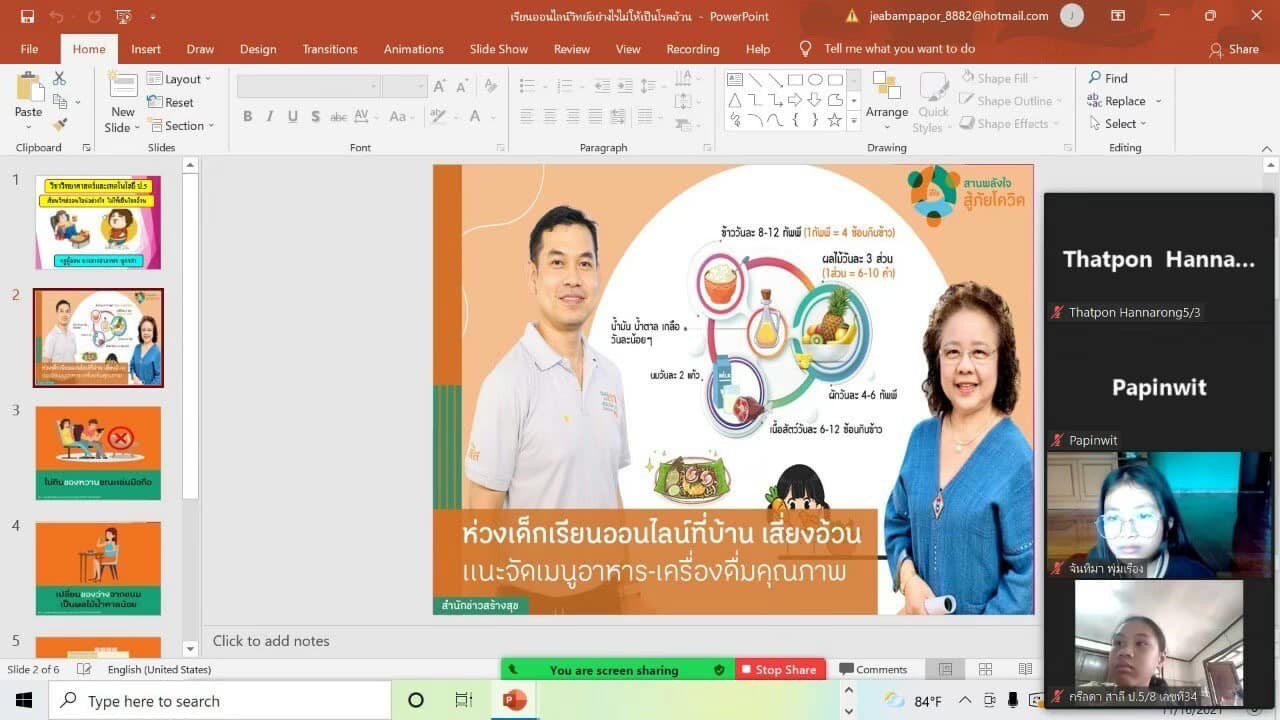
Task: Pick the right arrow block shape
Action: click(x=795, y=100)
